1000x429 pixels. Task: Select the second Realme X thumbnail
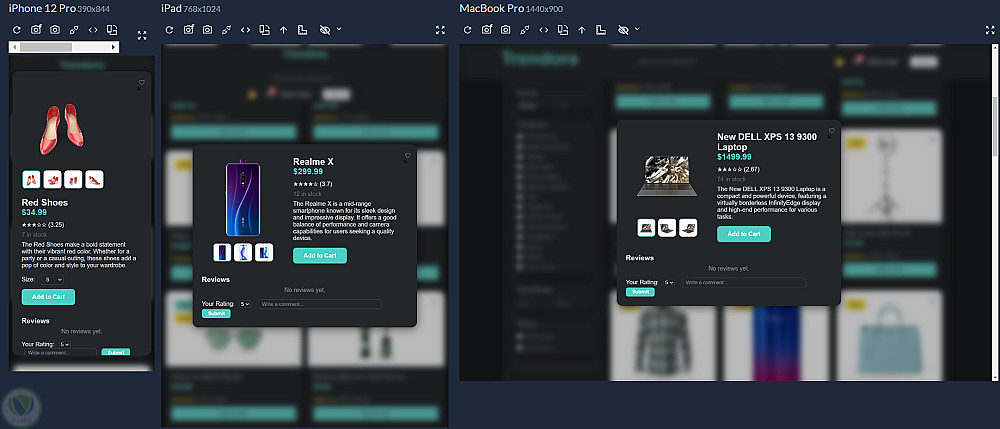(x=243, y=252)
